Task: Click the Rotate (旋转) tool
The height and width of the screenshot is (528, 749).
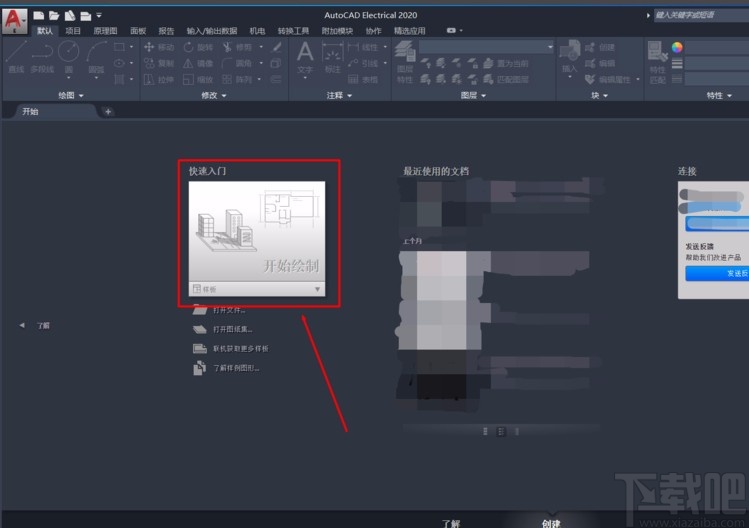Action: point(198,47)
